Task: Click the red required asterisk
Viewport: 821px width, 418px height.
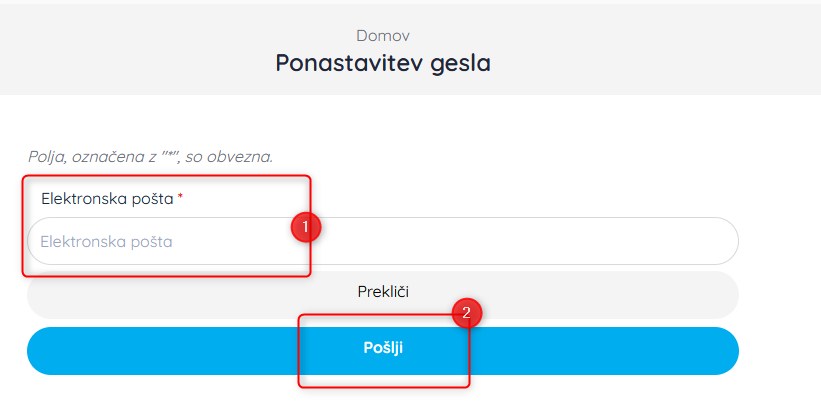Action: tap(180, 197)
